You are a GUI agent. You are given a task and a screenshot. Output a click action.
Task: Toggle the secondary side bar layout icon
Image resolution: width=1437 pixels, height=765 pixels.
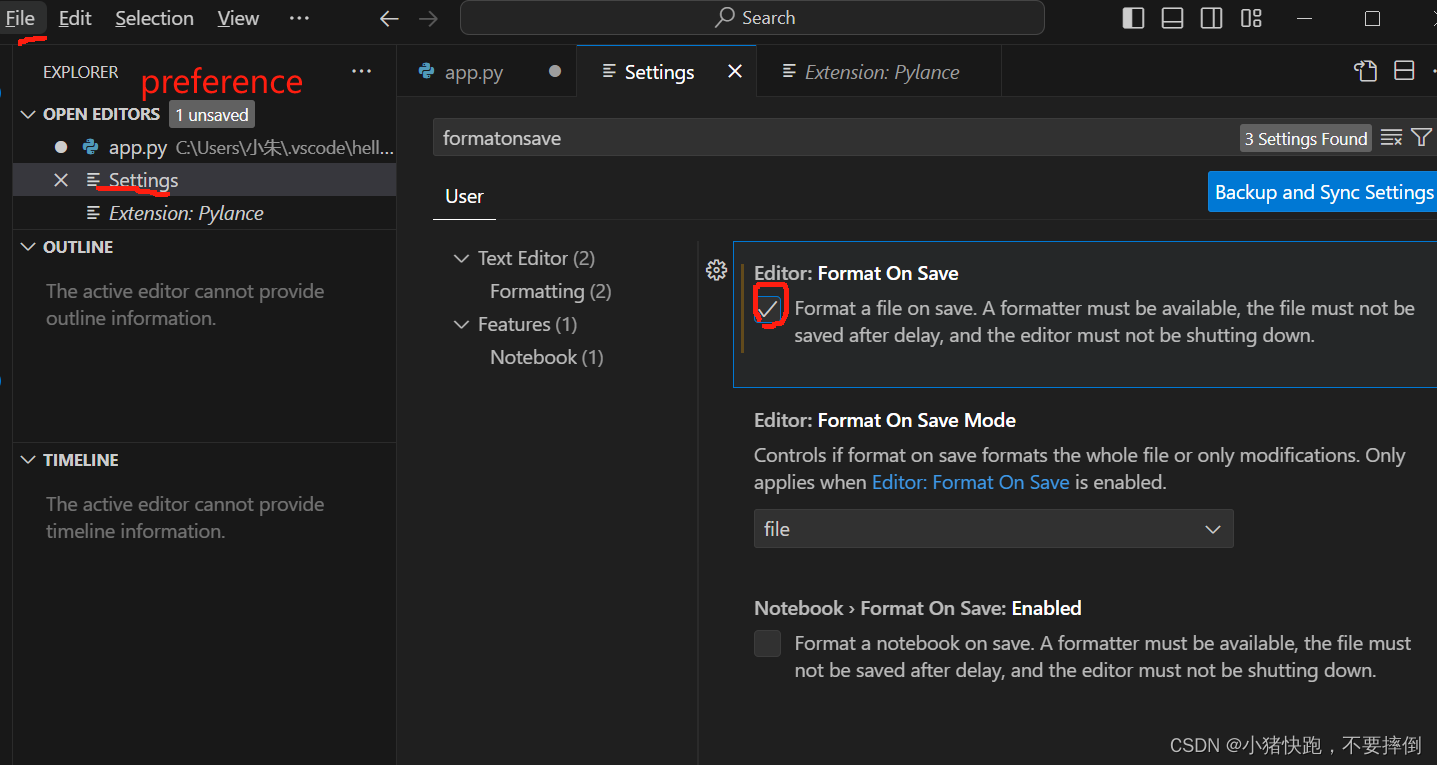[x=1211, y=19]
